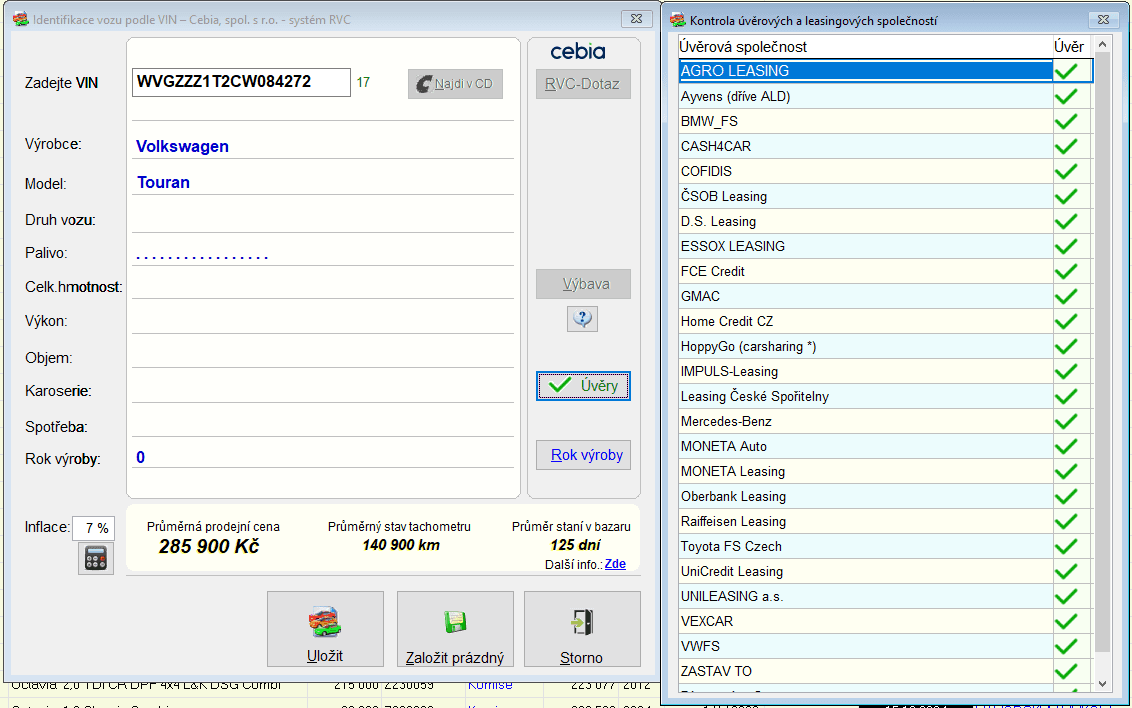Select the CASH4CAR row
The image size is (1132, 708).
tap(885, 146)
